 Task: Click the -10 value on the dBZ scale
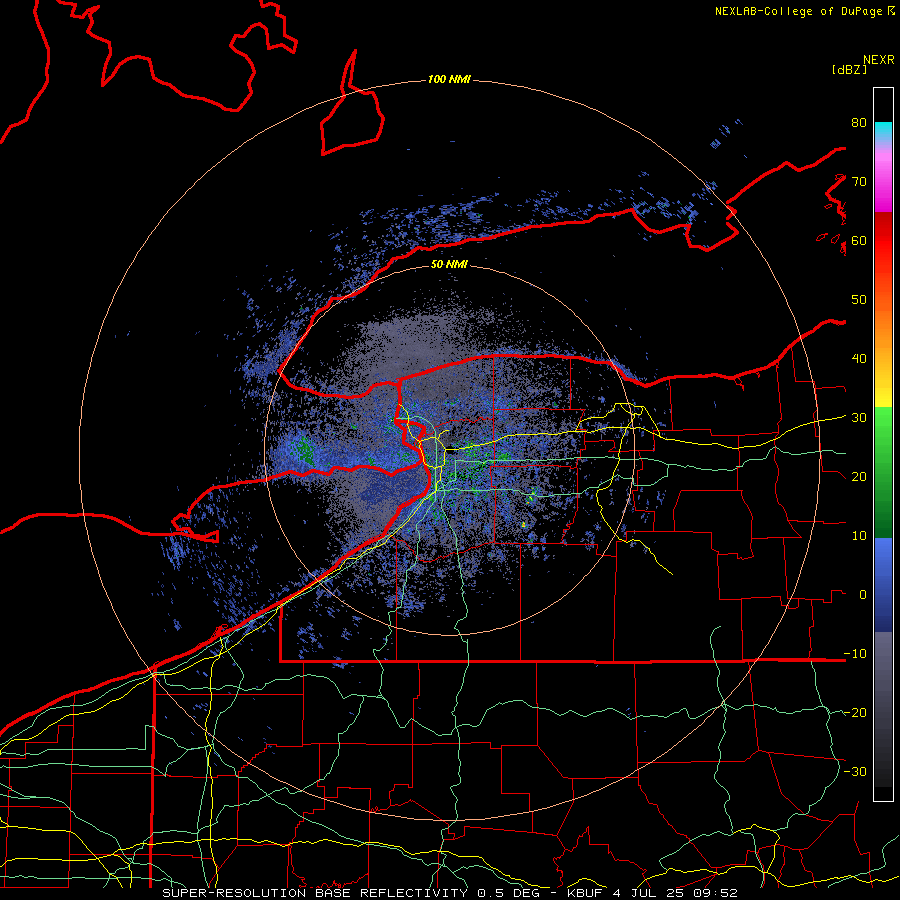coord(855,654)
